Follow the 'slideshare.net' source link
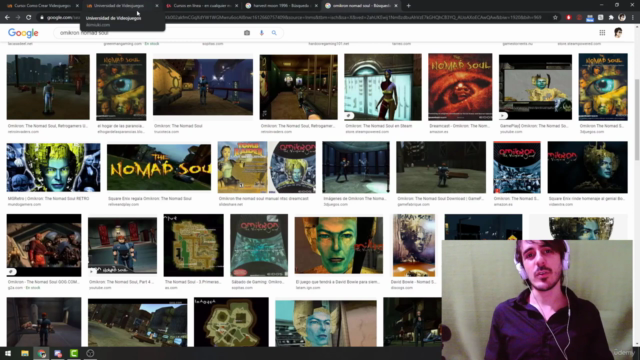The width and height of the screenshot is (640, 360). click(231, 204)
